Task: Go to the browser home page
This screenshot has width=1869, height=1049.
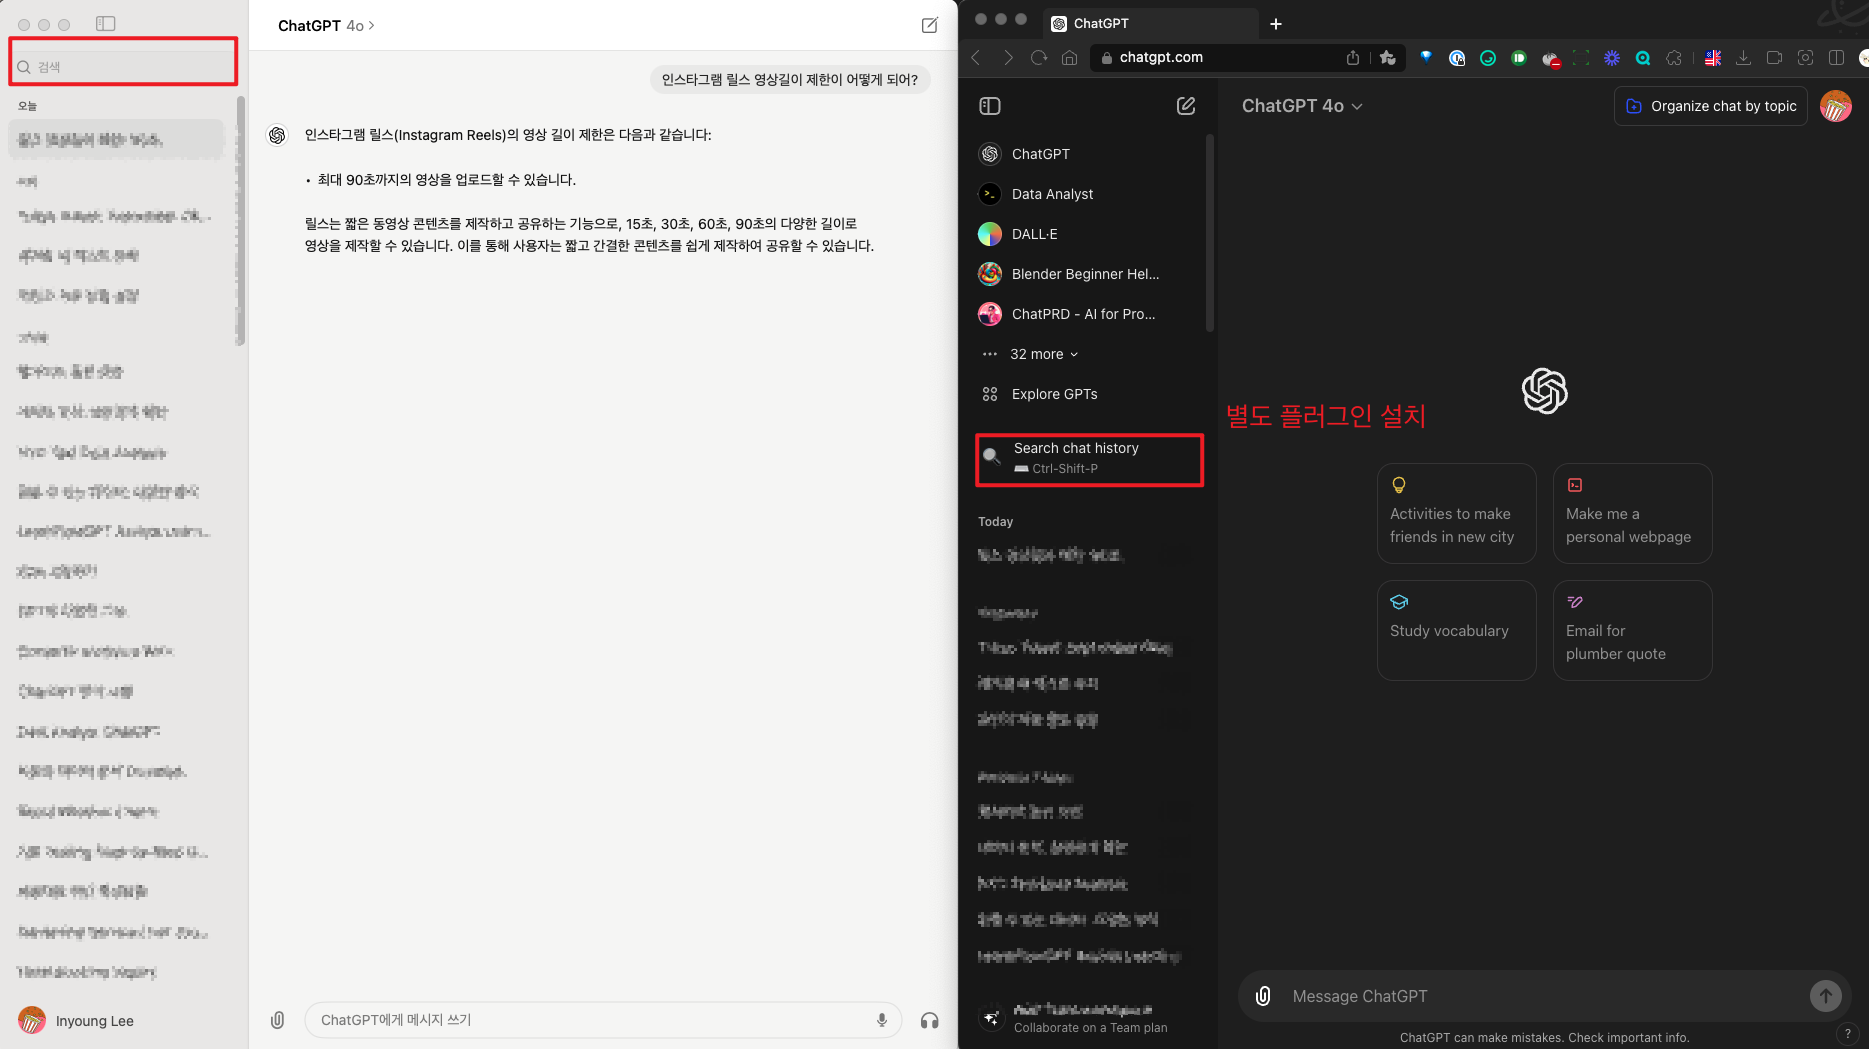Action: pos(1069,58)
